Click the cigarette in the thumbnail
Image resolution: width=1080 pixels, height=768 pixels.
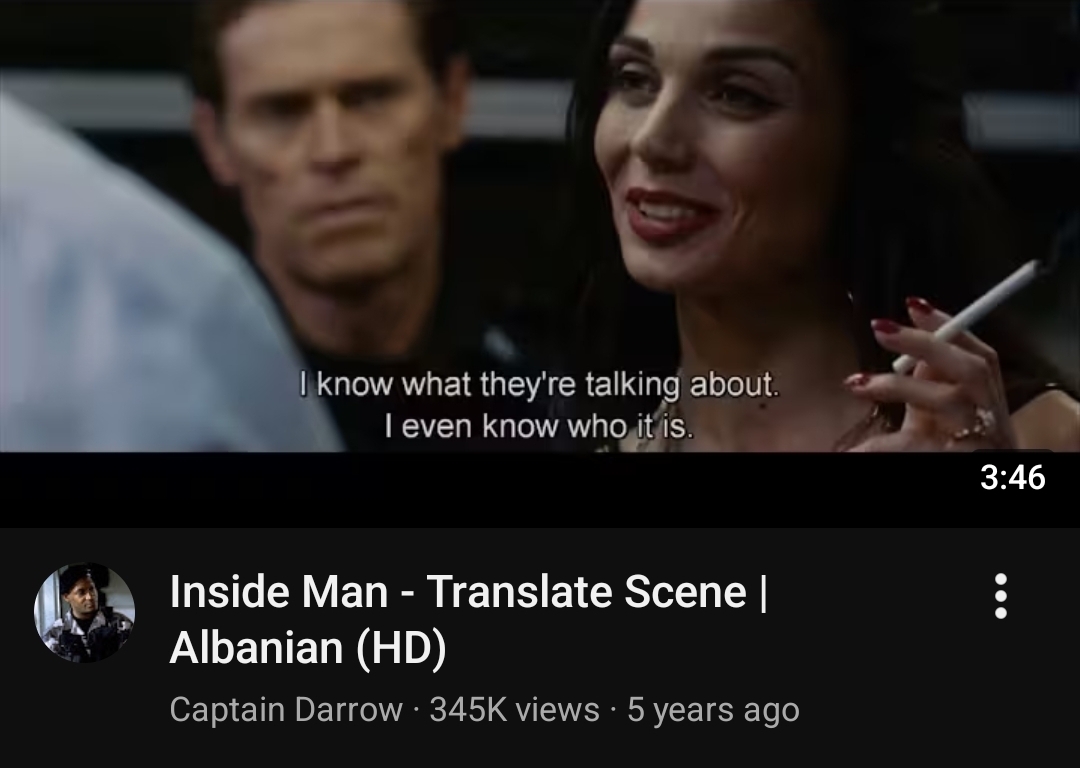[x=965, y=316]
